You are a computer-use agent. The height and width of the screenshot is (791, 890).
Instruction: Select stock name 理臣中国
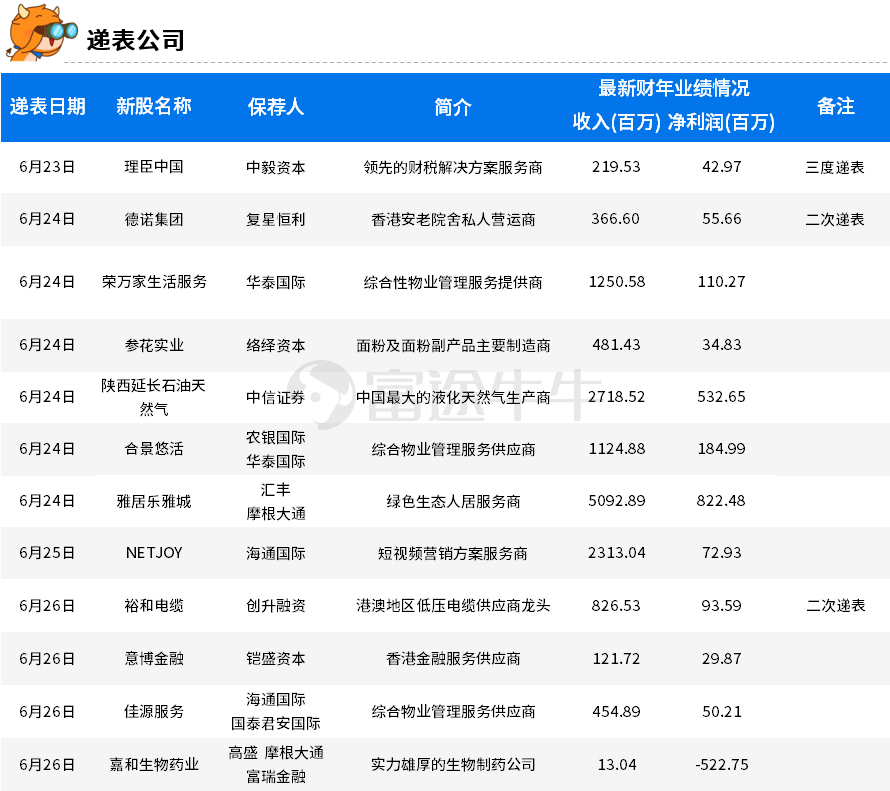tap(154, 167)
